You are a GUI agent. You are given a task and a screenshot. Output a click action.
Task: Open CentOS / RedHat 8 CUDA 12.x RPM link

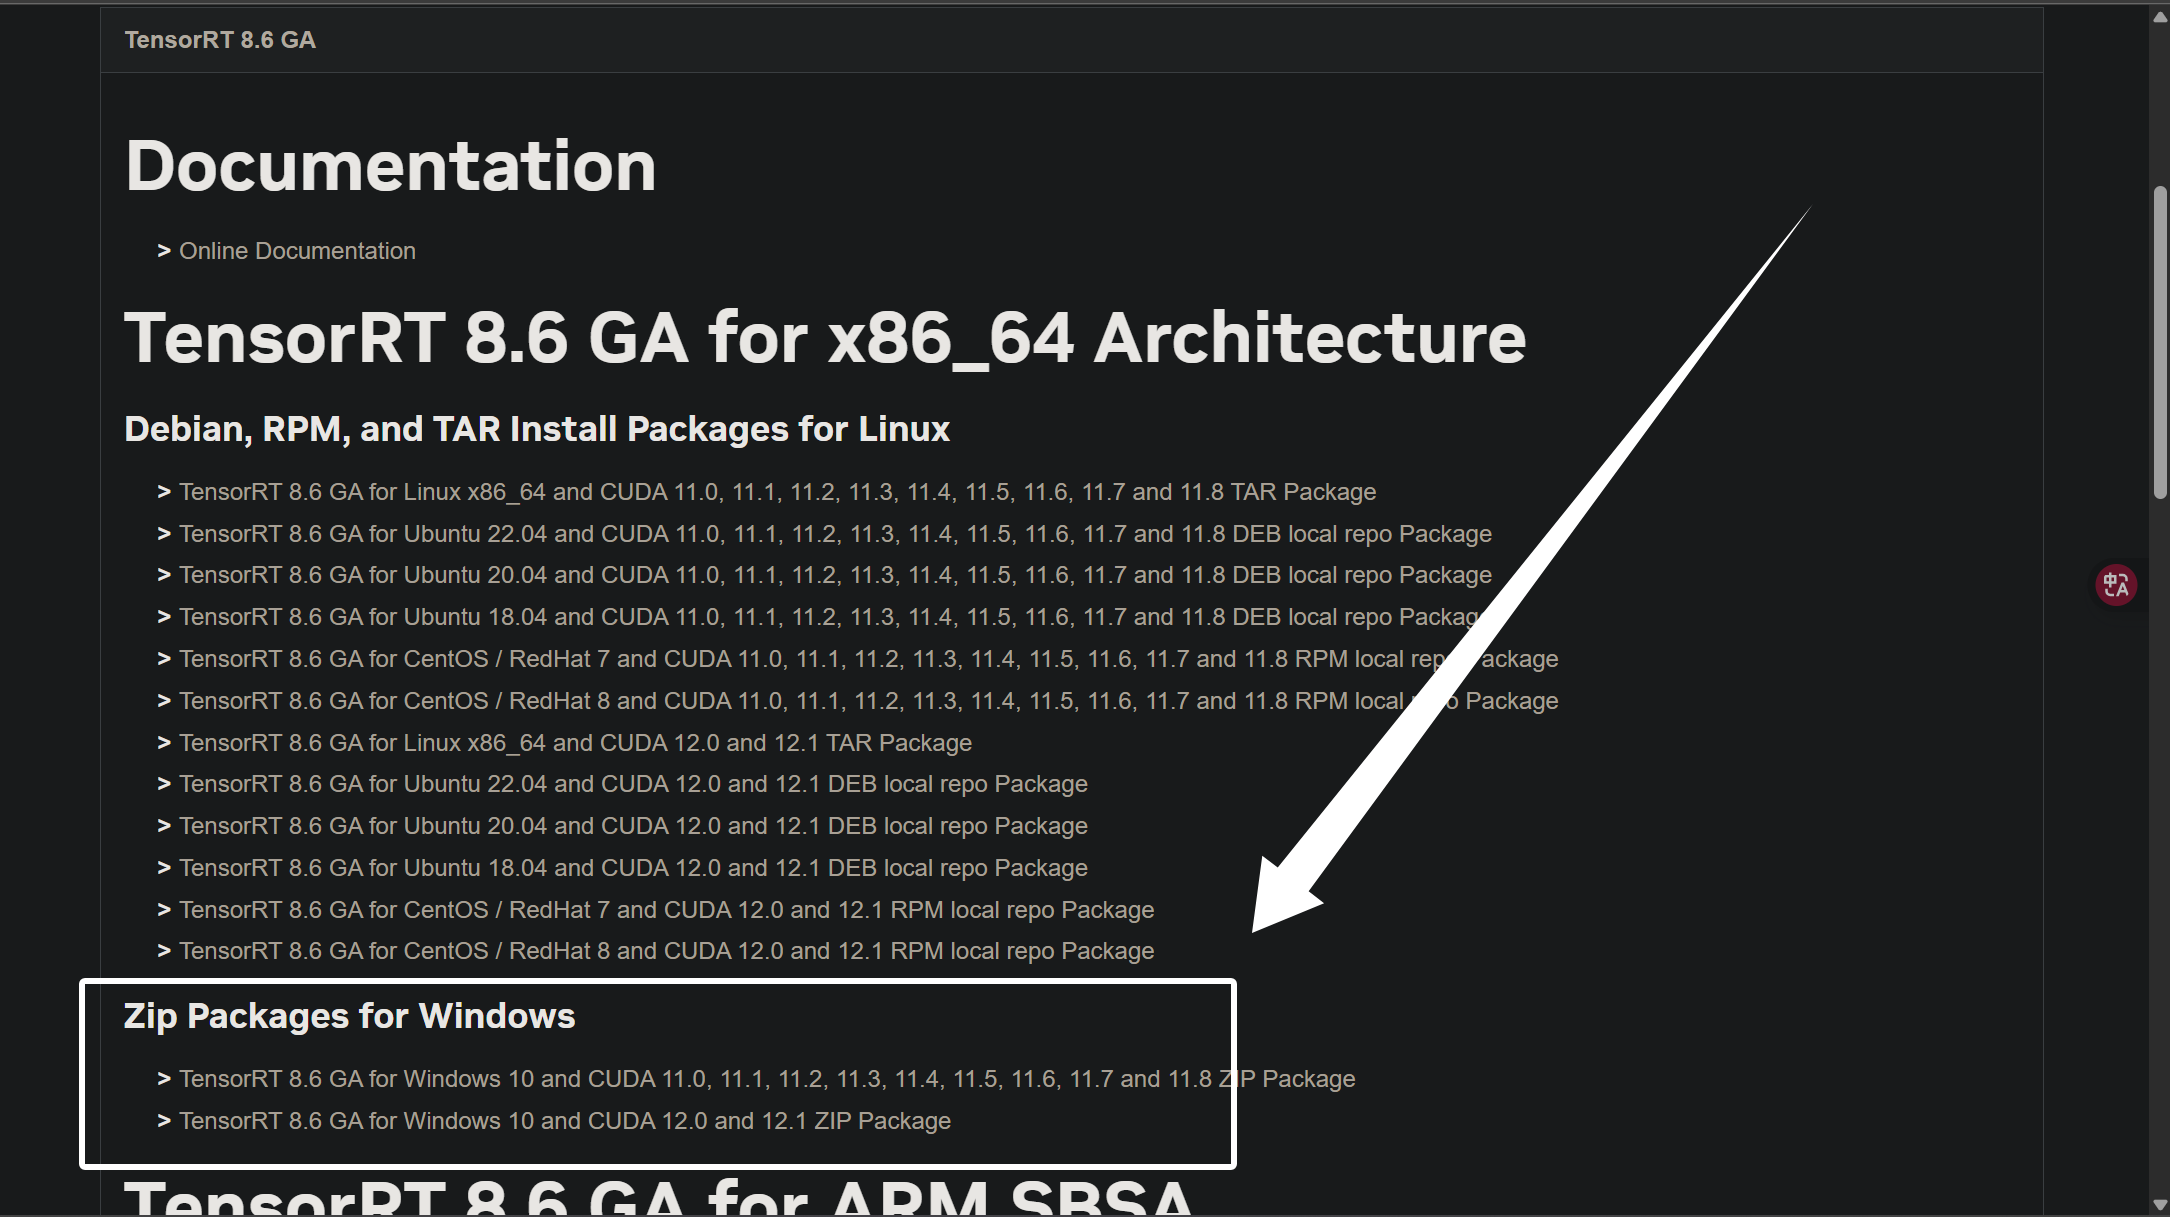666,951
